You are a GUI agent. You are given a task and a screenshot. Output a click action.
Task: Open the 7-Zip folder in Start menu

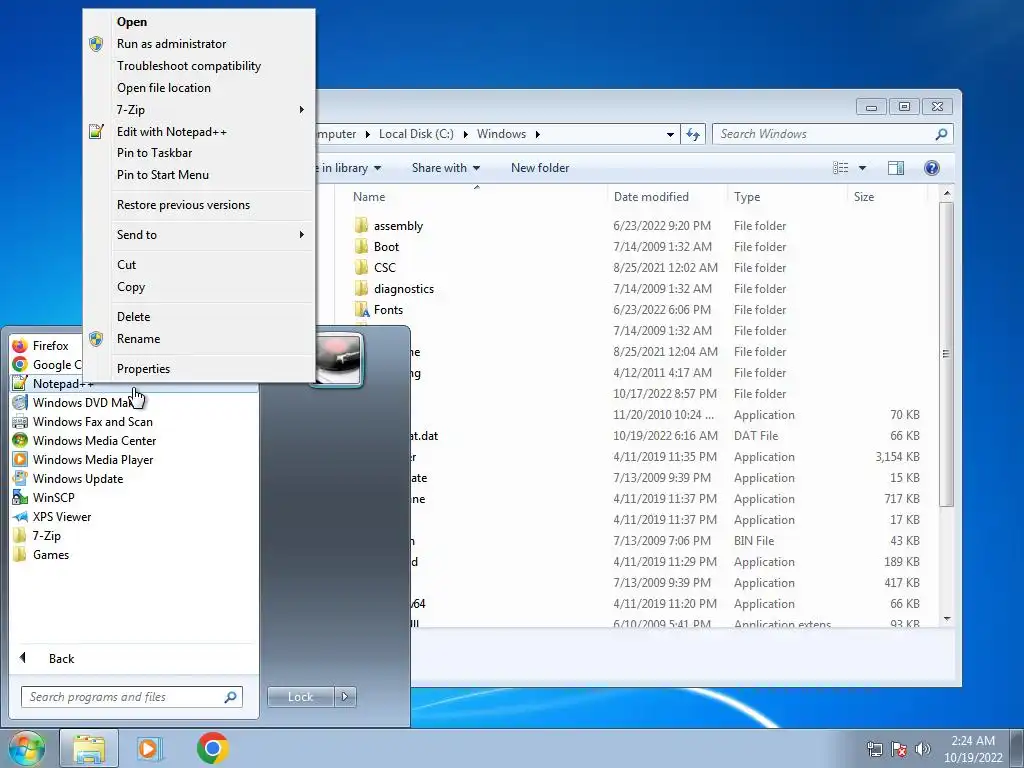(x=46, y=536)
